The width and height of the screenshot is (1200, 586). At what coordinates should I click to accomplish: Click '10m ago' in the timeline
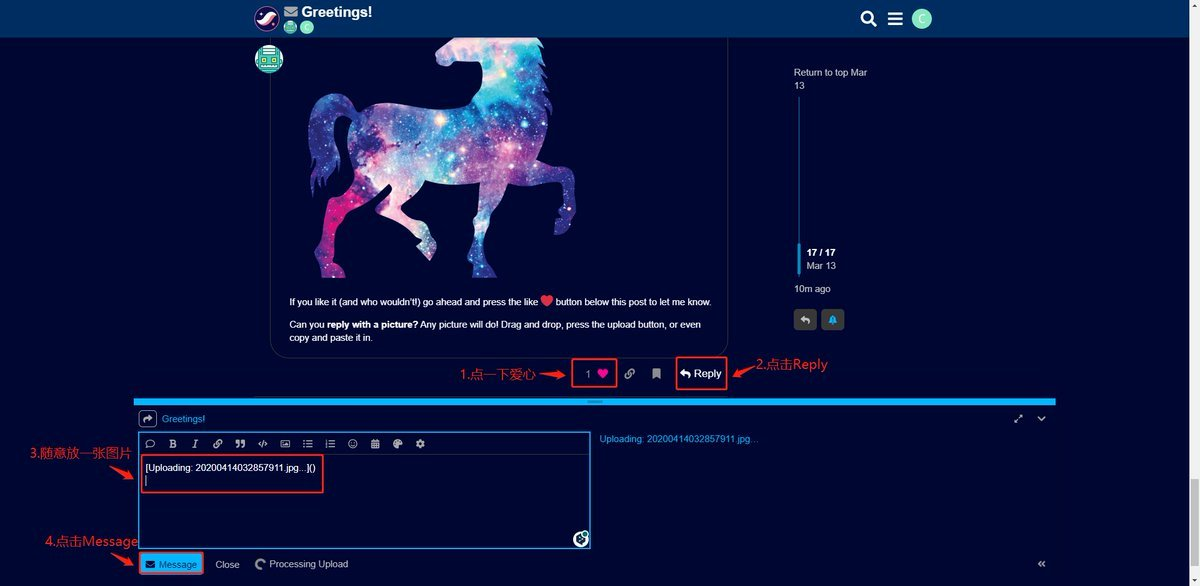click(812, 289)
